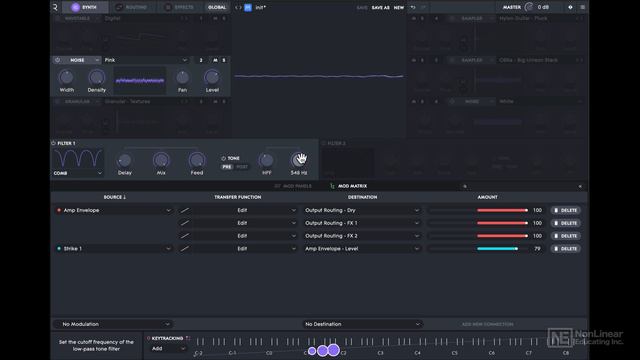Click the Filter 1 Delay knob
Screen dimensions: 640x360
(124, 160)
